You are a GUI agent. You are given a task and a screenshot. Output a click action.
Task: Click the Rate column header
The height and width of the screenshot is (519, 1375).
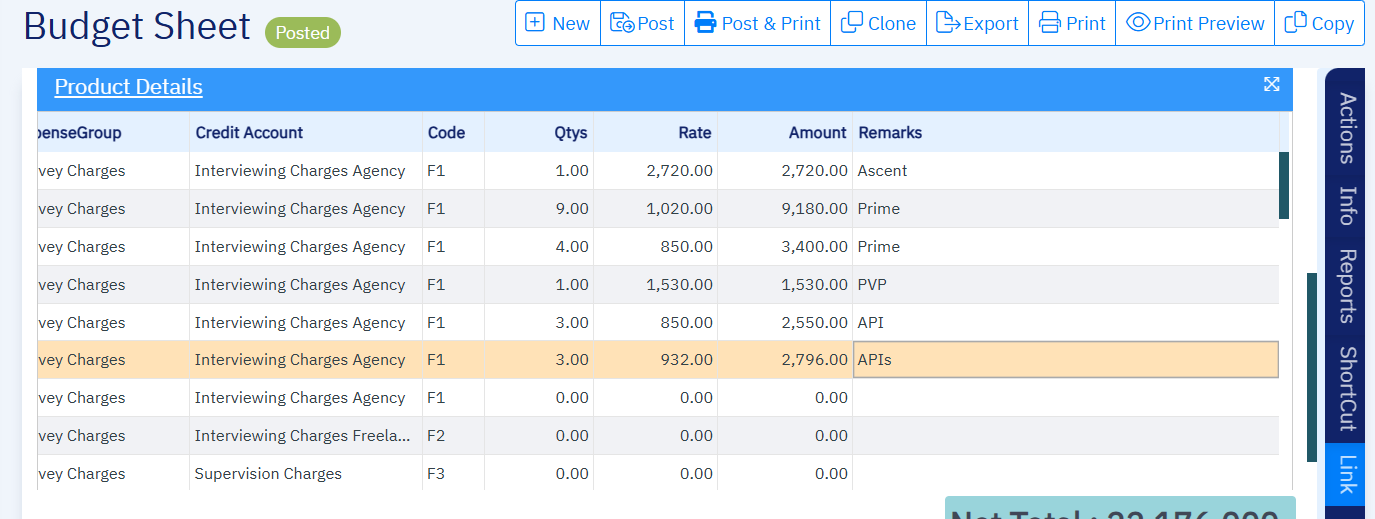(656, 132)
